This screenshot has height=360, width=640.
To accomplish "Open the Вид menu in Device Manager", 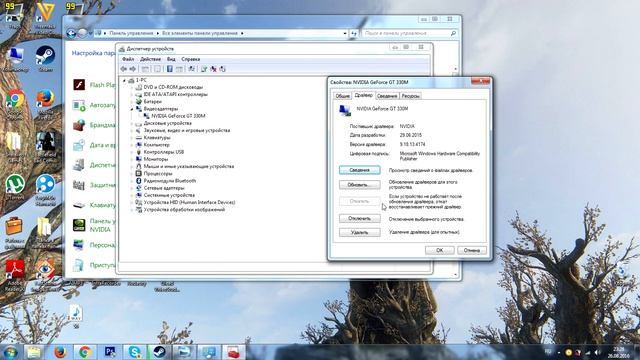I will coord(171,59).
